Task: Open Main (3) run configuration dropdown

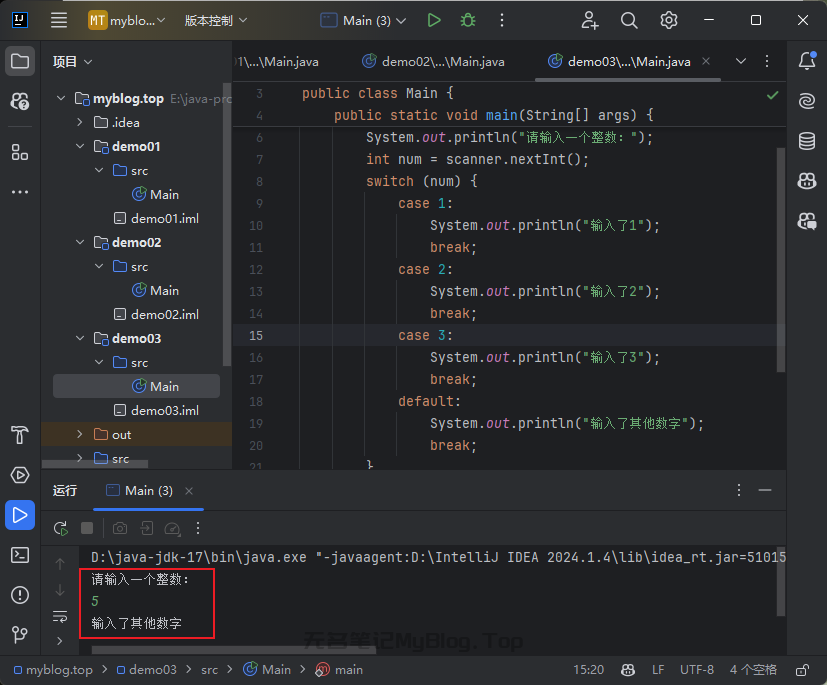Action: [363, 21]
